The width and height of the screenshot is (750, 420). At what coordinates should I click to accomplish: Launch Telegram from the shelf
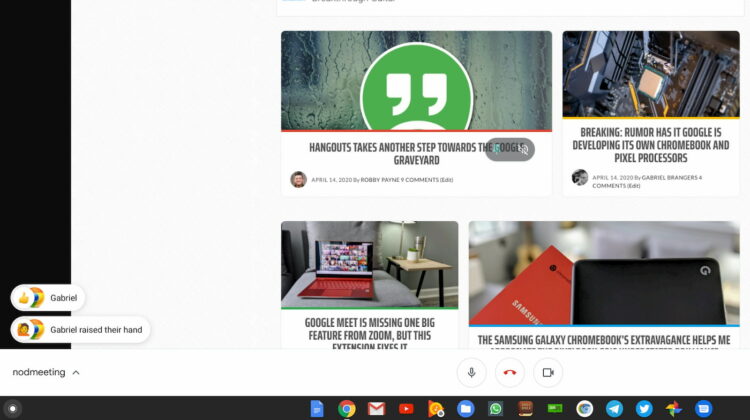[614, 408]
